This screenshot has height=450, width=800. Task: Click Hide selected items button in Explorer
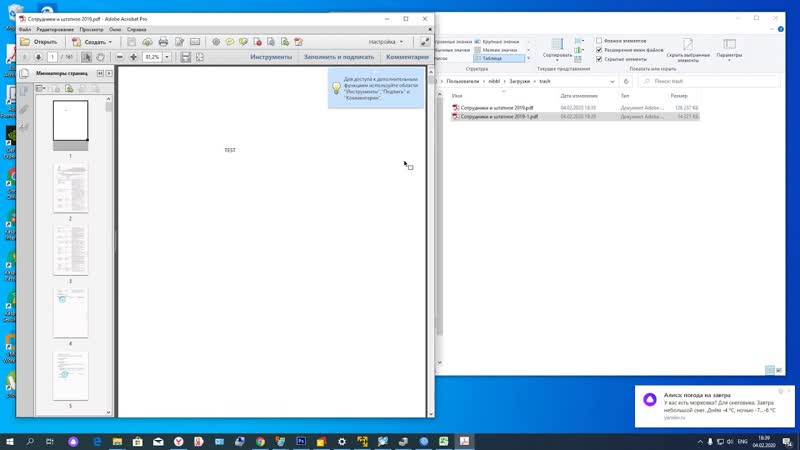click(x=688, y=49)
